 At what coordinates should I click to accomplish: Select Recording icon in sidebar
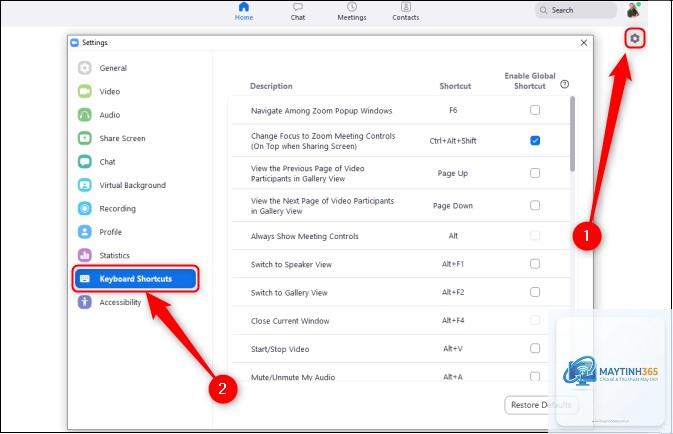pyautogui.click(x=85, y=208)
